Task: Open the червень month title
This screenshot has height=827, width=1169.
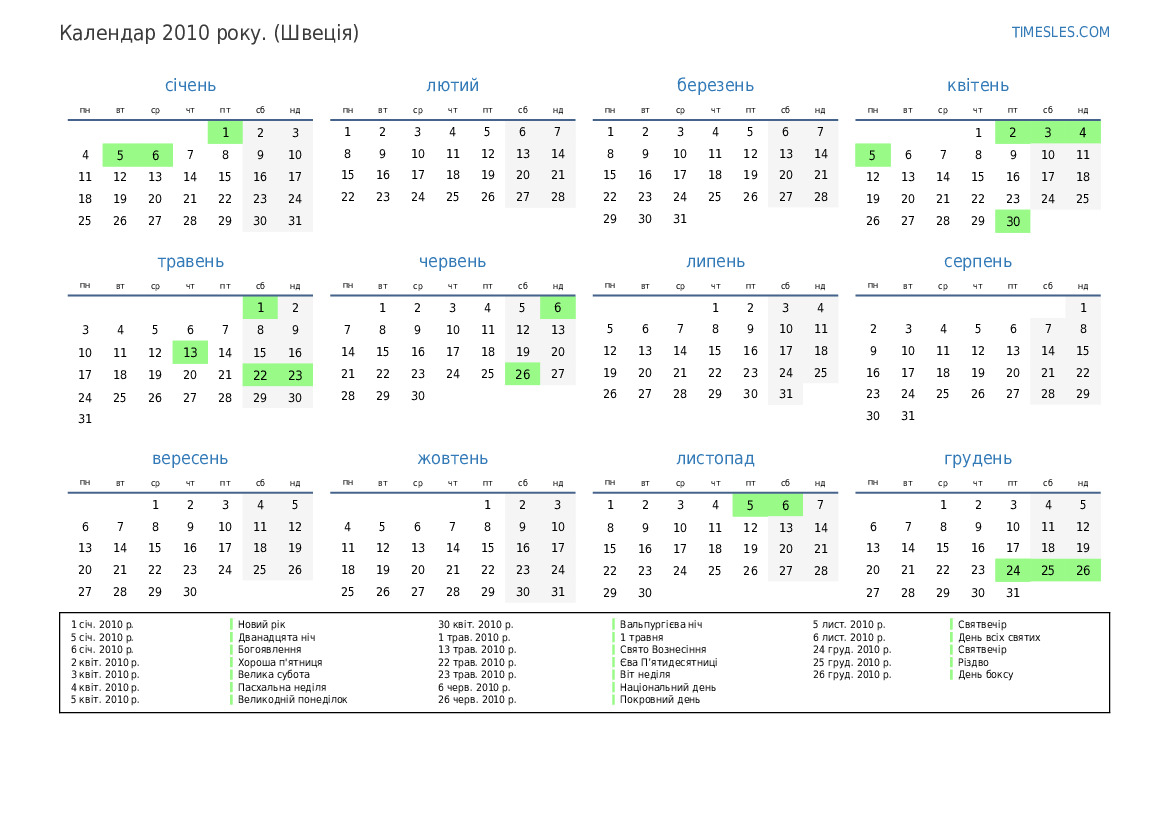Action: tap(452, 262)
